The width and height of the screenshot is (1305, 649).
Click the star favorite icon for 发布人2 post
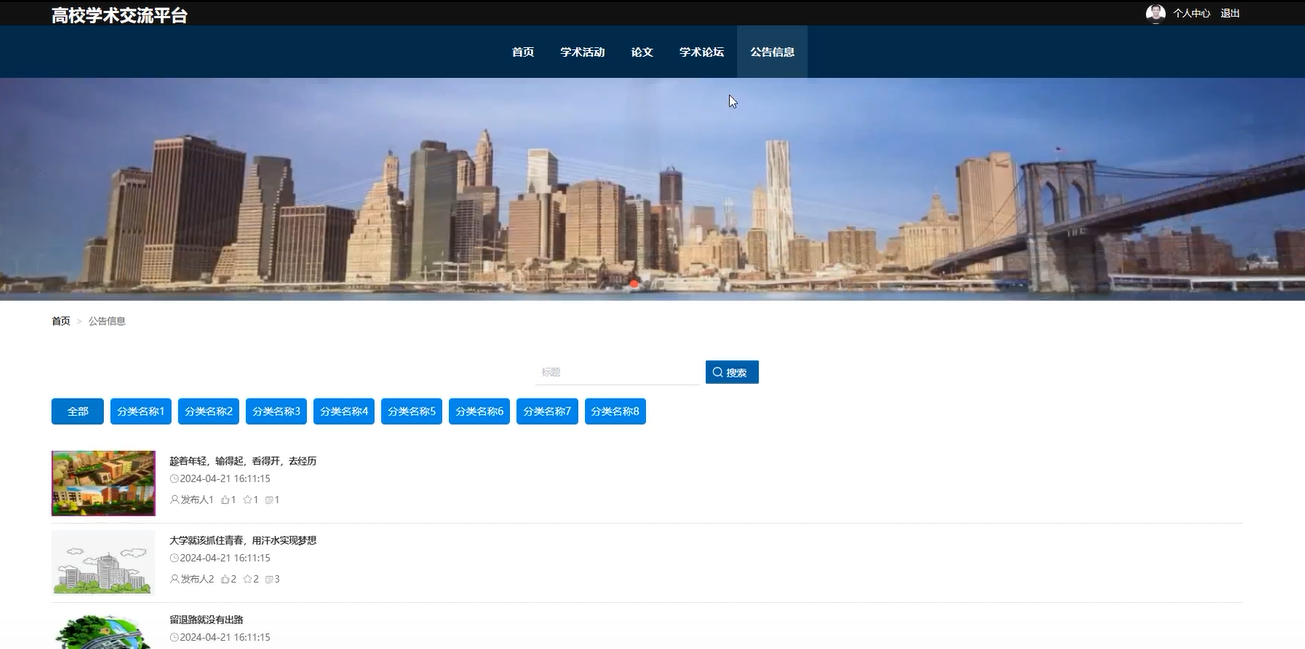(247, 578)
